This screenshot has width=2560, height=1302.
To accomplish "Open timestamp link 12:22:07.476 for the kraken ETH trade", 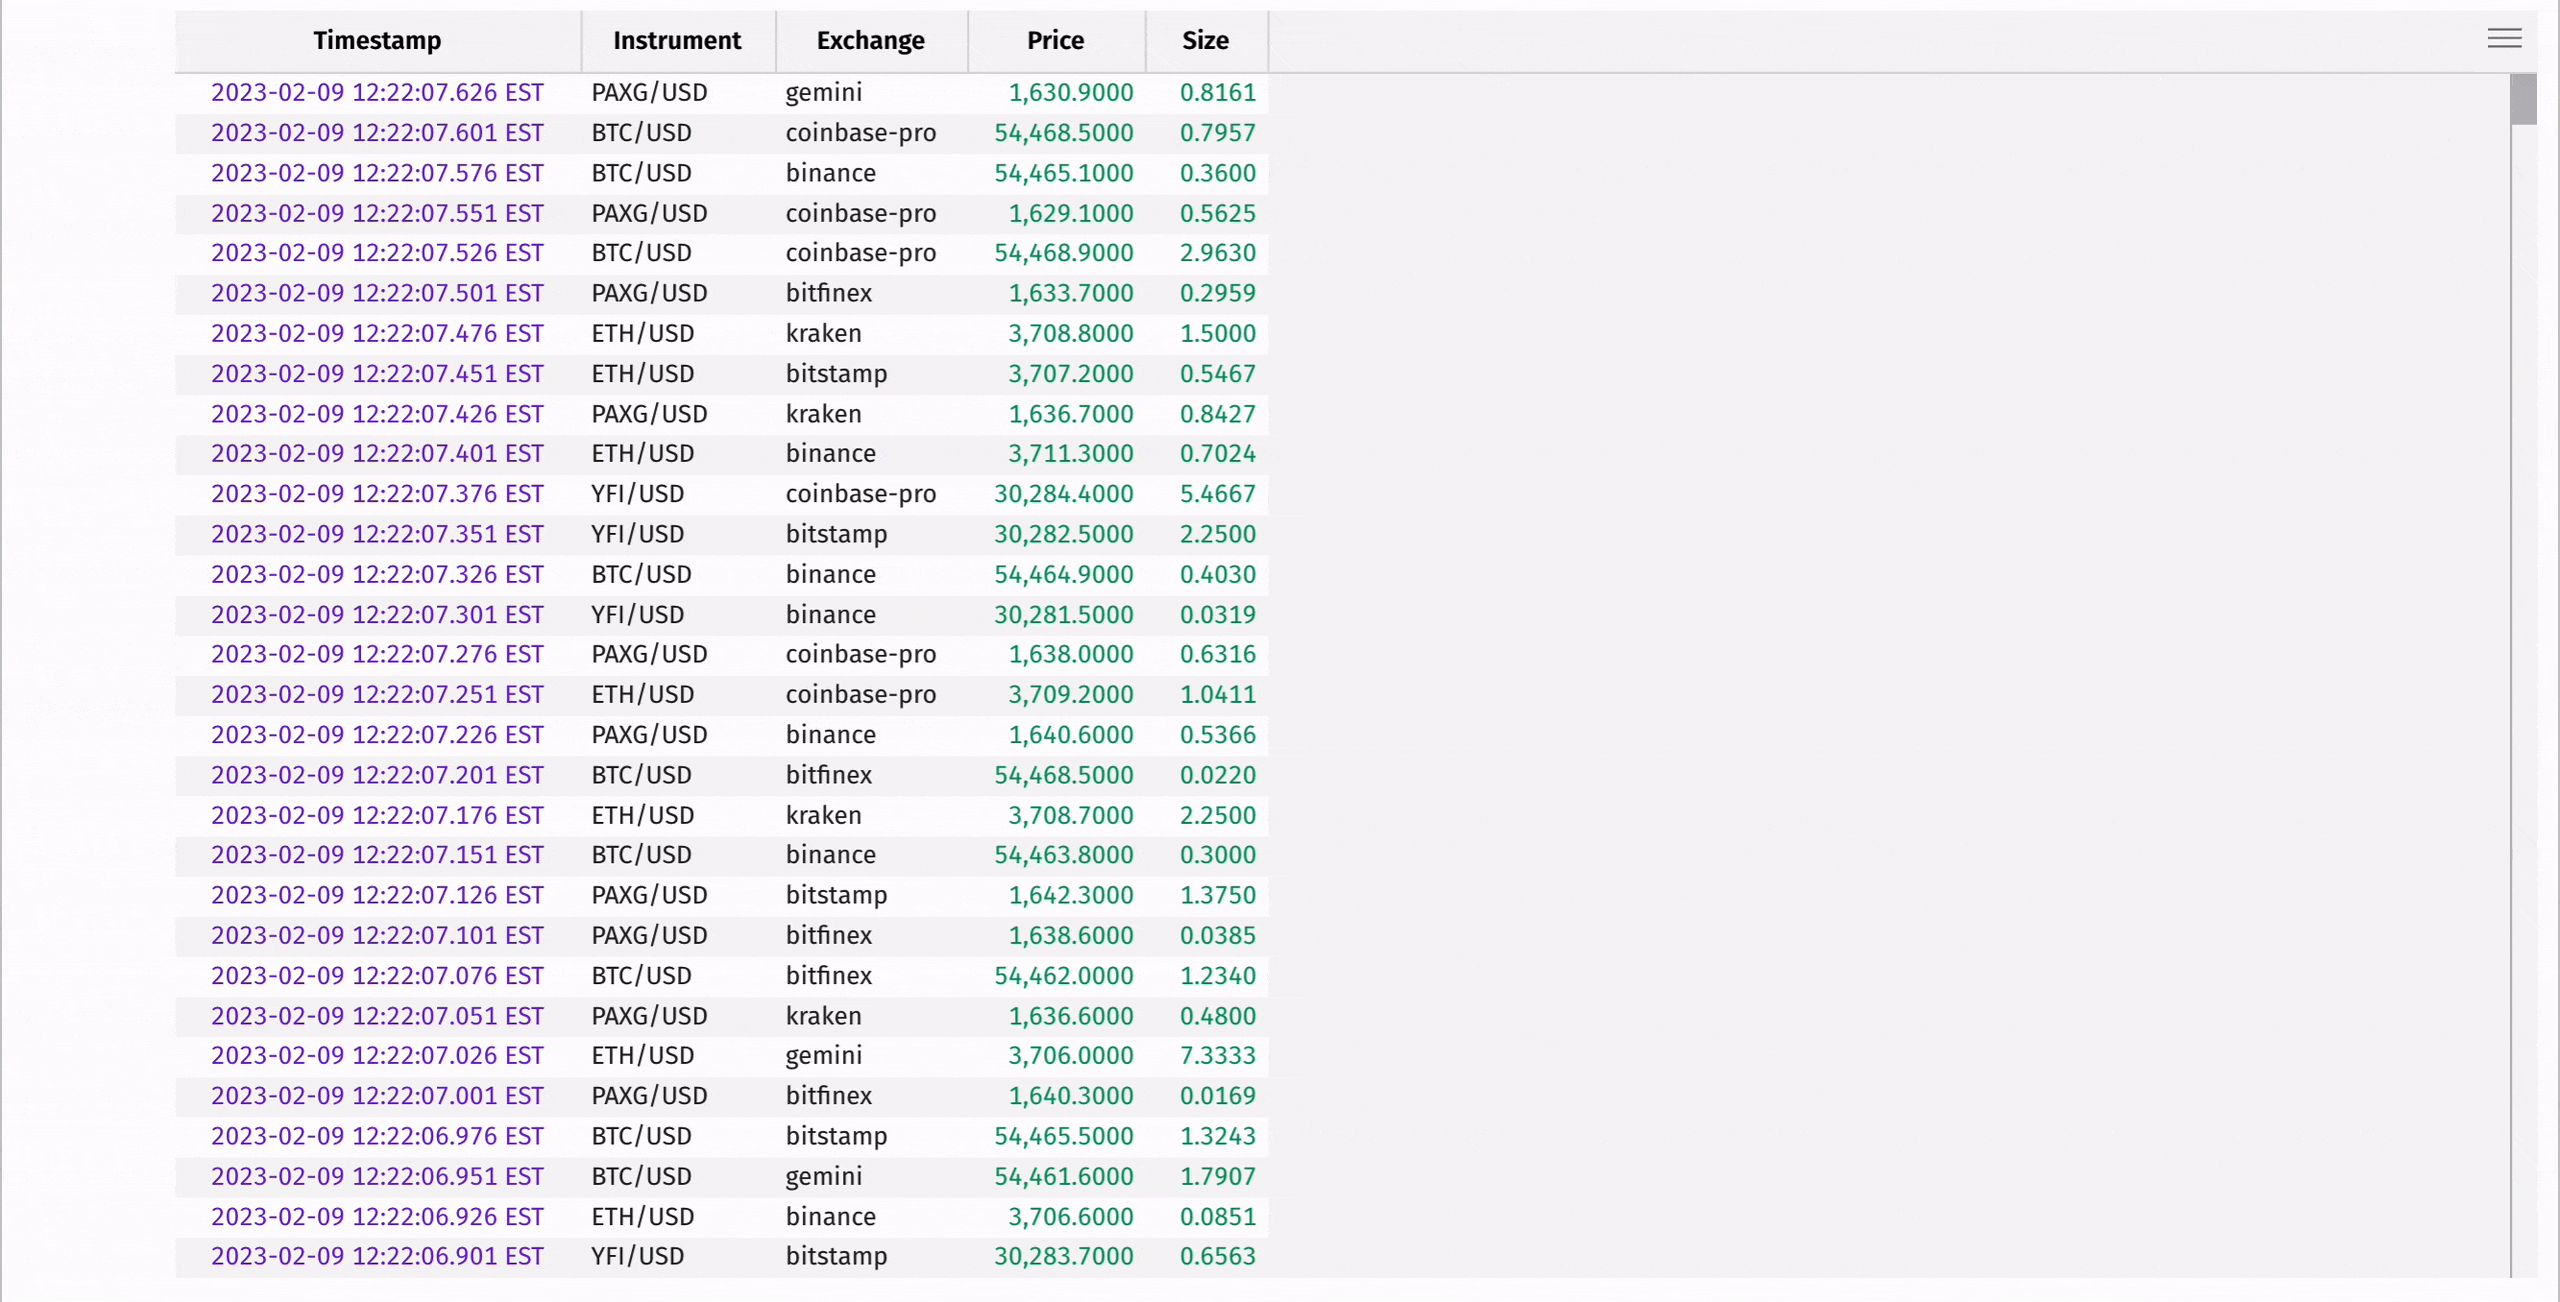I will pyautogui.click(x=377, y=333).
